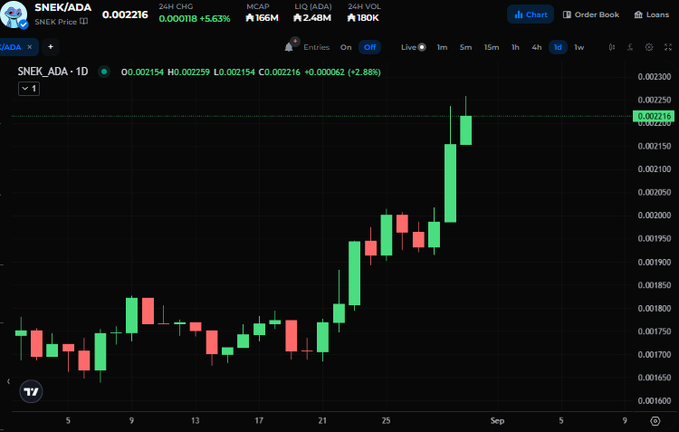Viewport: 679px width, 432px height.
Task: Turn Entries On
Action: (x=346, y=47)
